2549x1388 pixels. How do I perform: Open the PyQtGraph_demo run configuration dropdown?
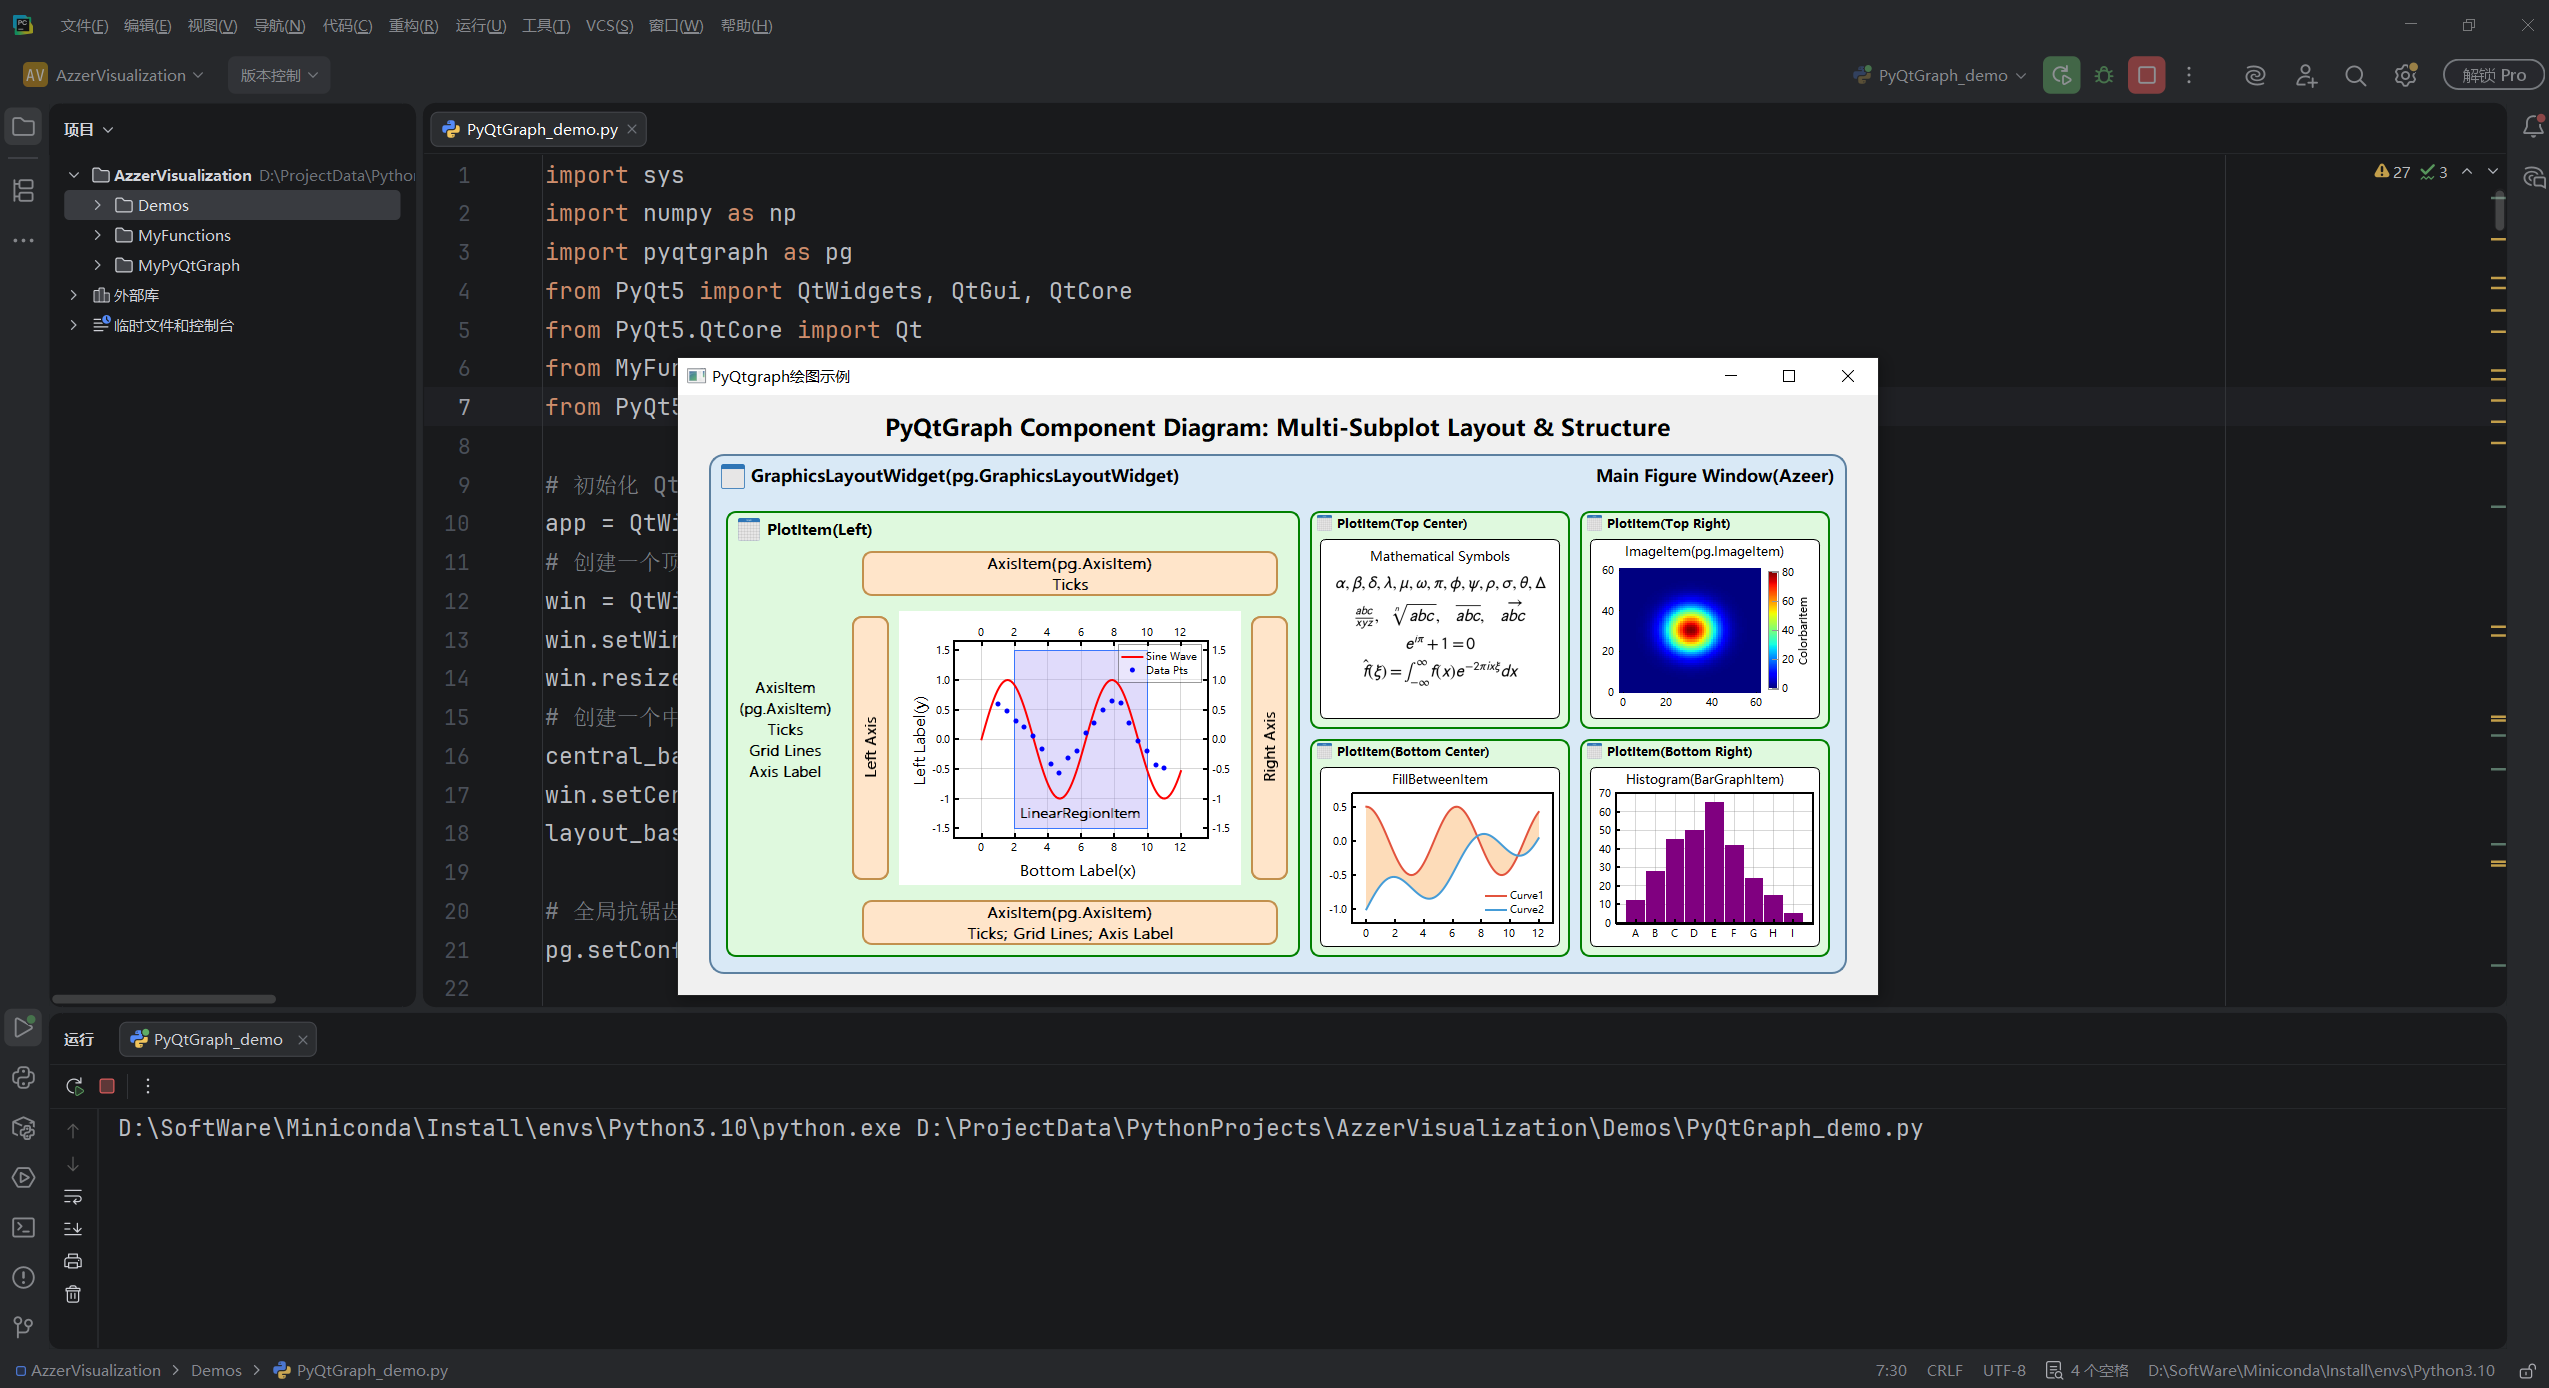[x=1940, y=75]
